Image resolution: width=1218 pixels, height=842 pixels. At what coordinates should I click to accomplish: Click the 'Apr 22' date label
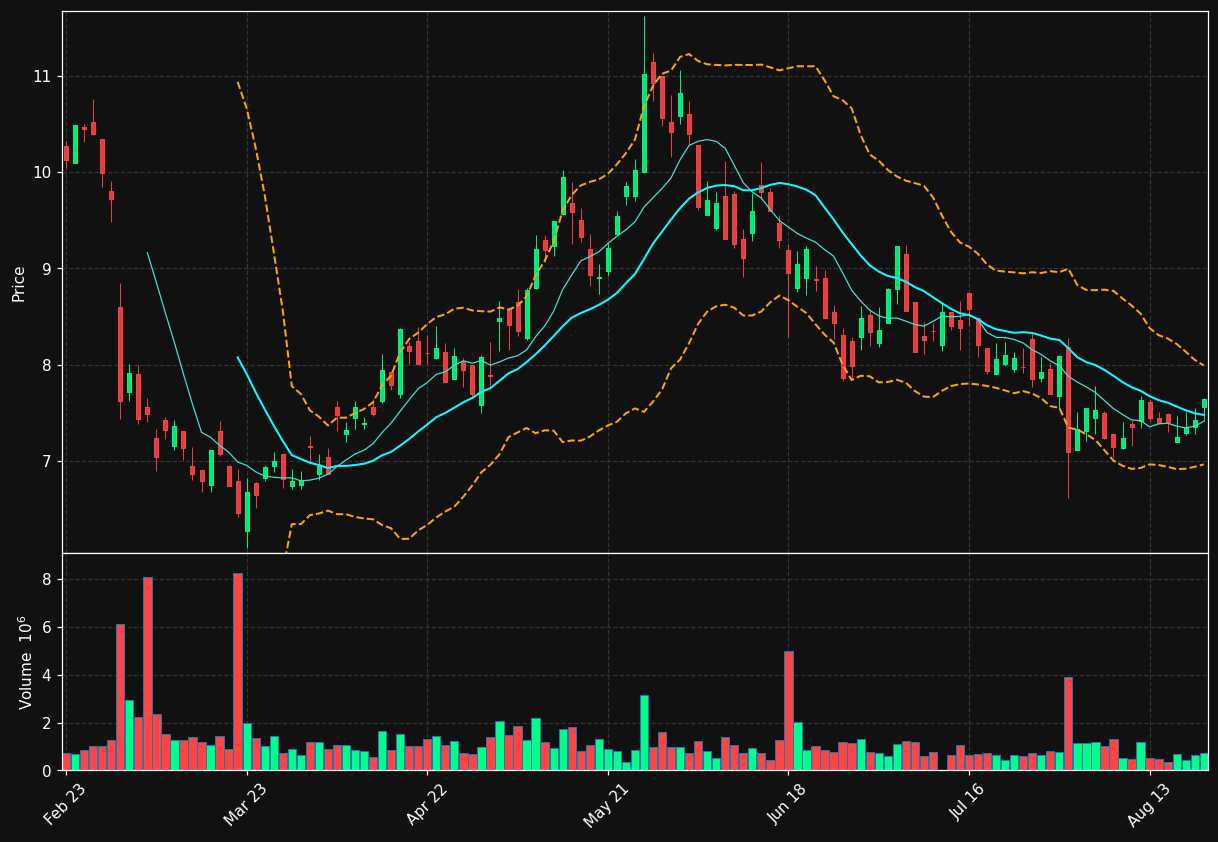427,803
